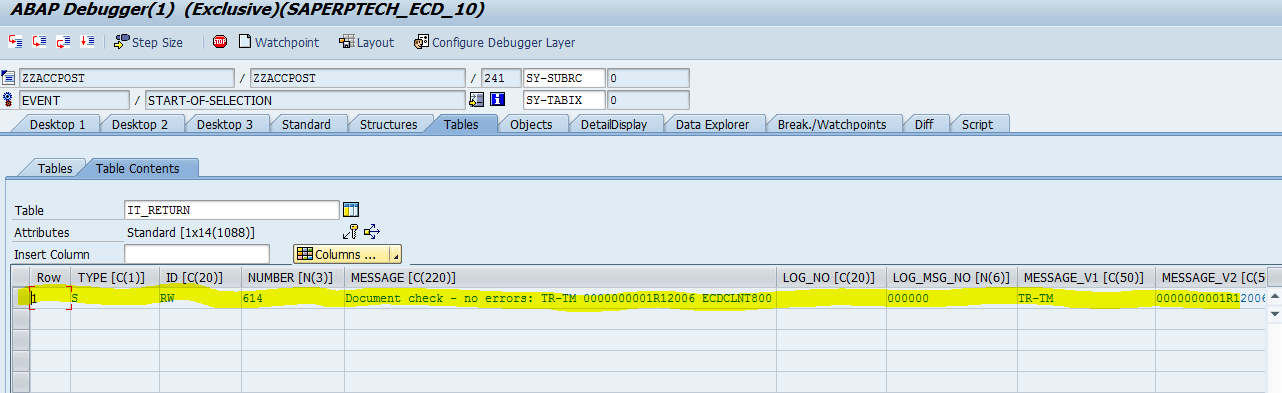The image size is (1282, 393).
Task: Click the TYPE [C(1)] column header
Action: 113,277
